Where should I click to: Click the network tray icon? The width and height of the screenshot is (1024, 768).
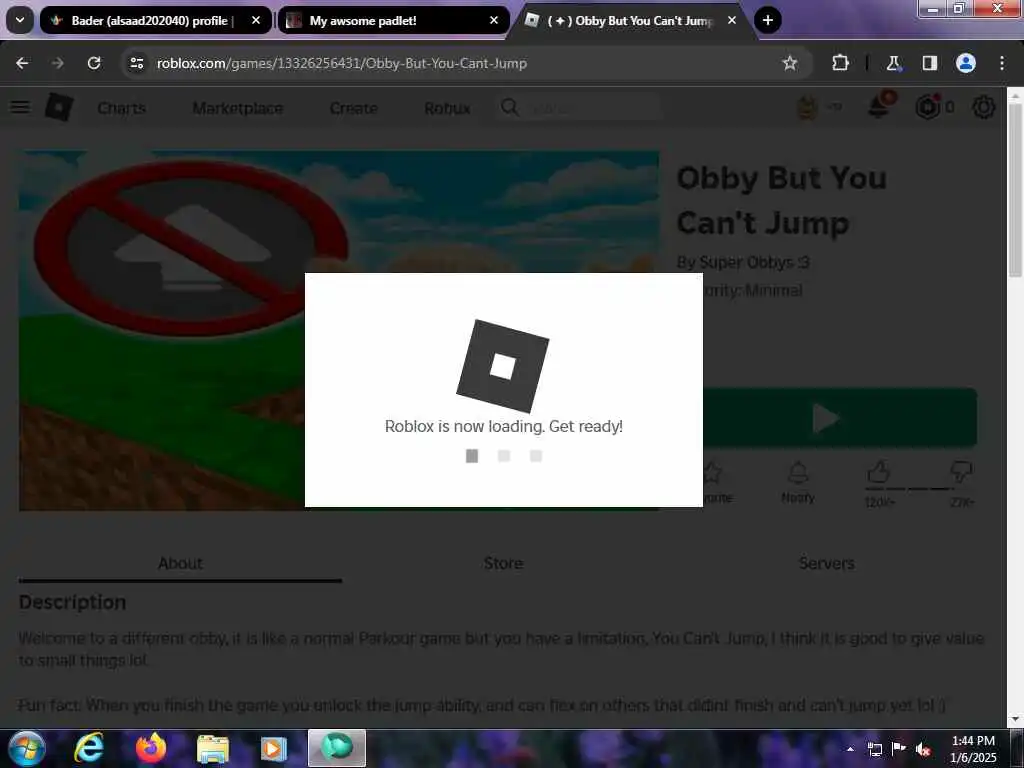pos(875,749)
